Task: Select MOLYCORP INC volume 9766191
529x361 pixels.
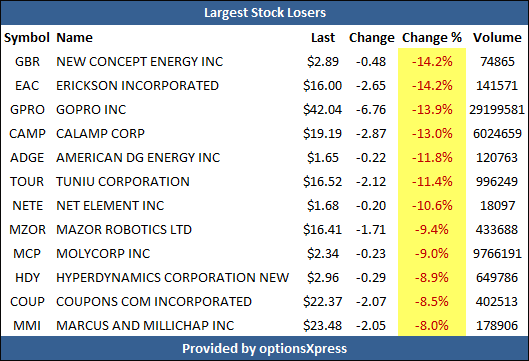Action: click(x=497, y=253)
